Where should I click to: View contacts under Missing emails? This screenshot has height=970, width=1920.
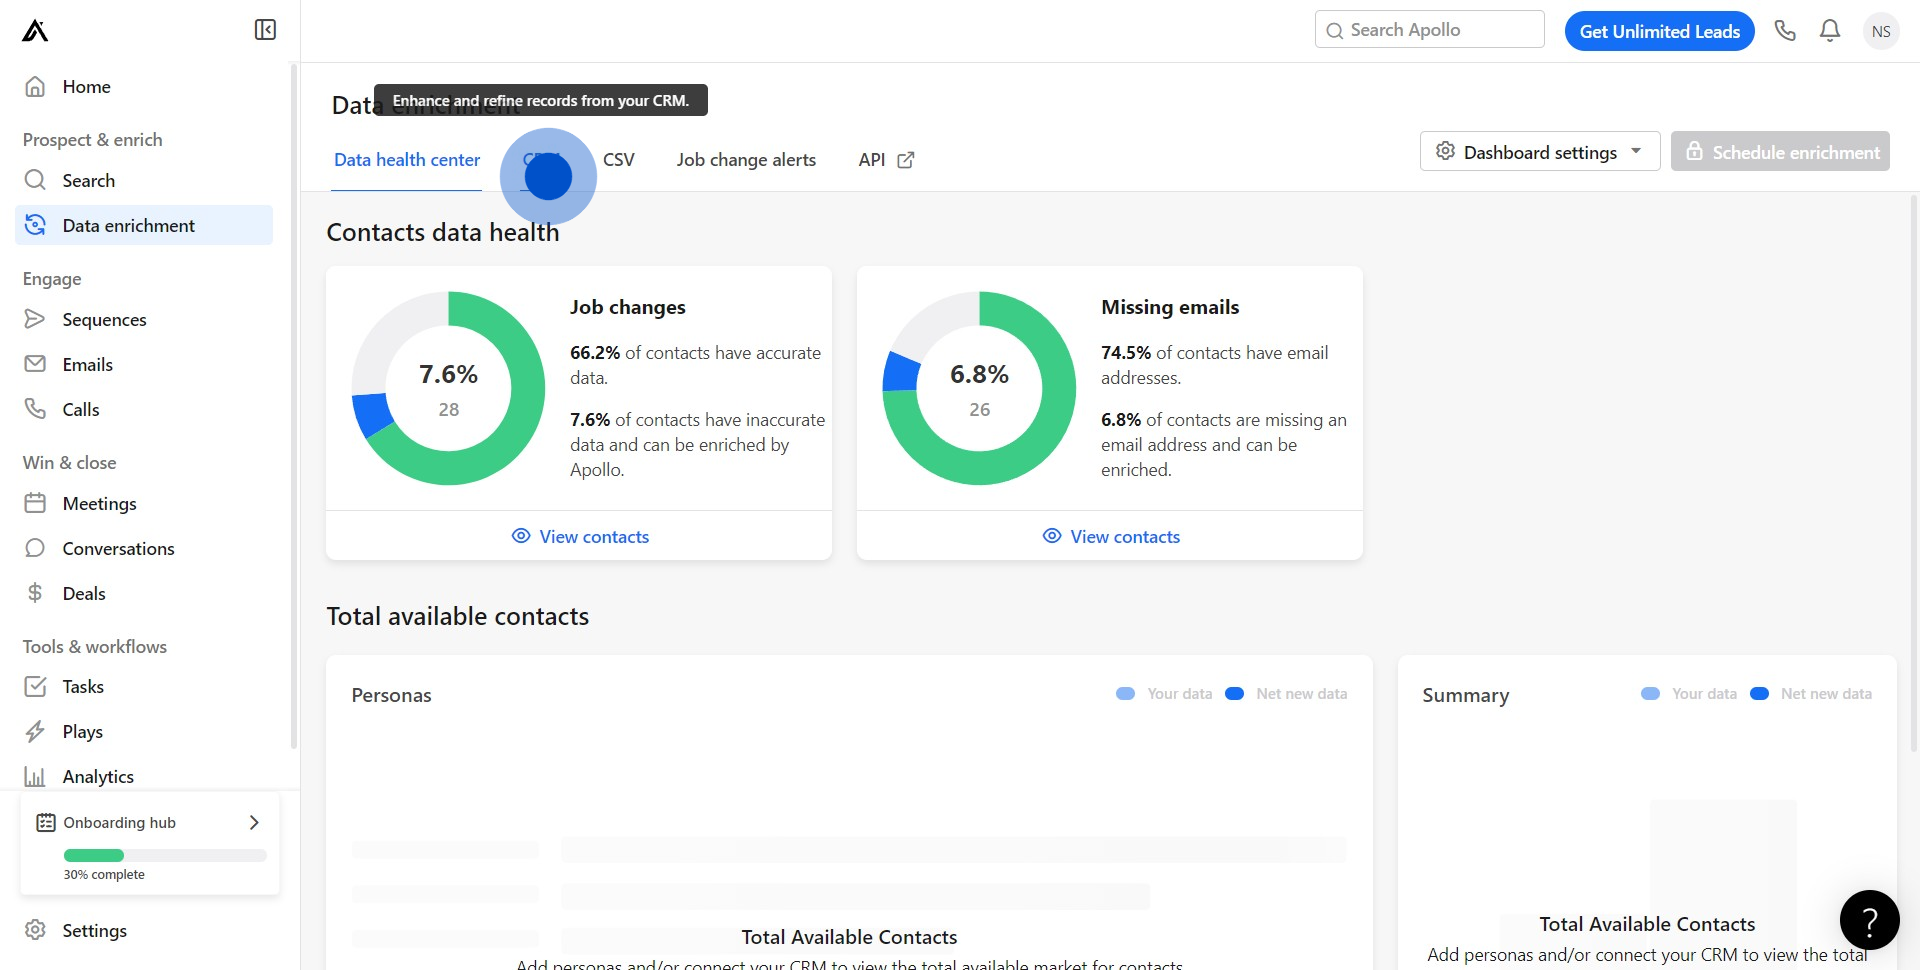1111,537
